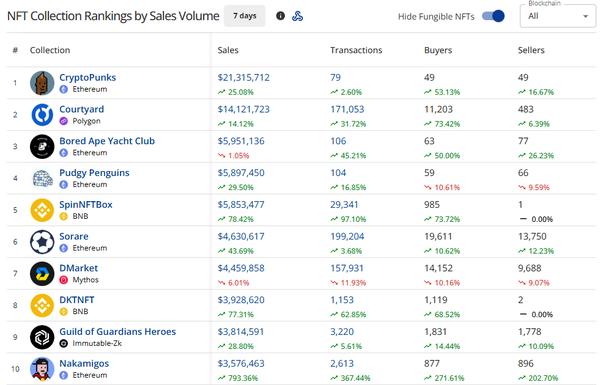Click BNB chain icon under SpinNFTBox

coord(64,216)
